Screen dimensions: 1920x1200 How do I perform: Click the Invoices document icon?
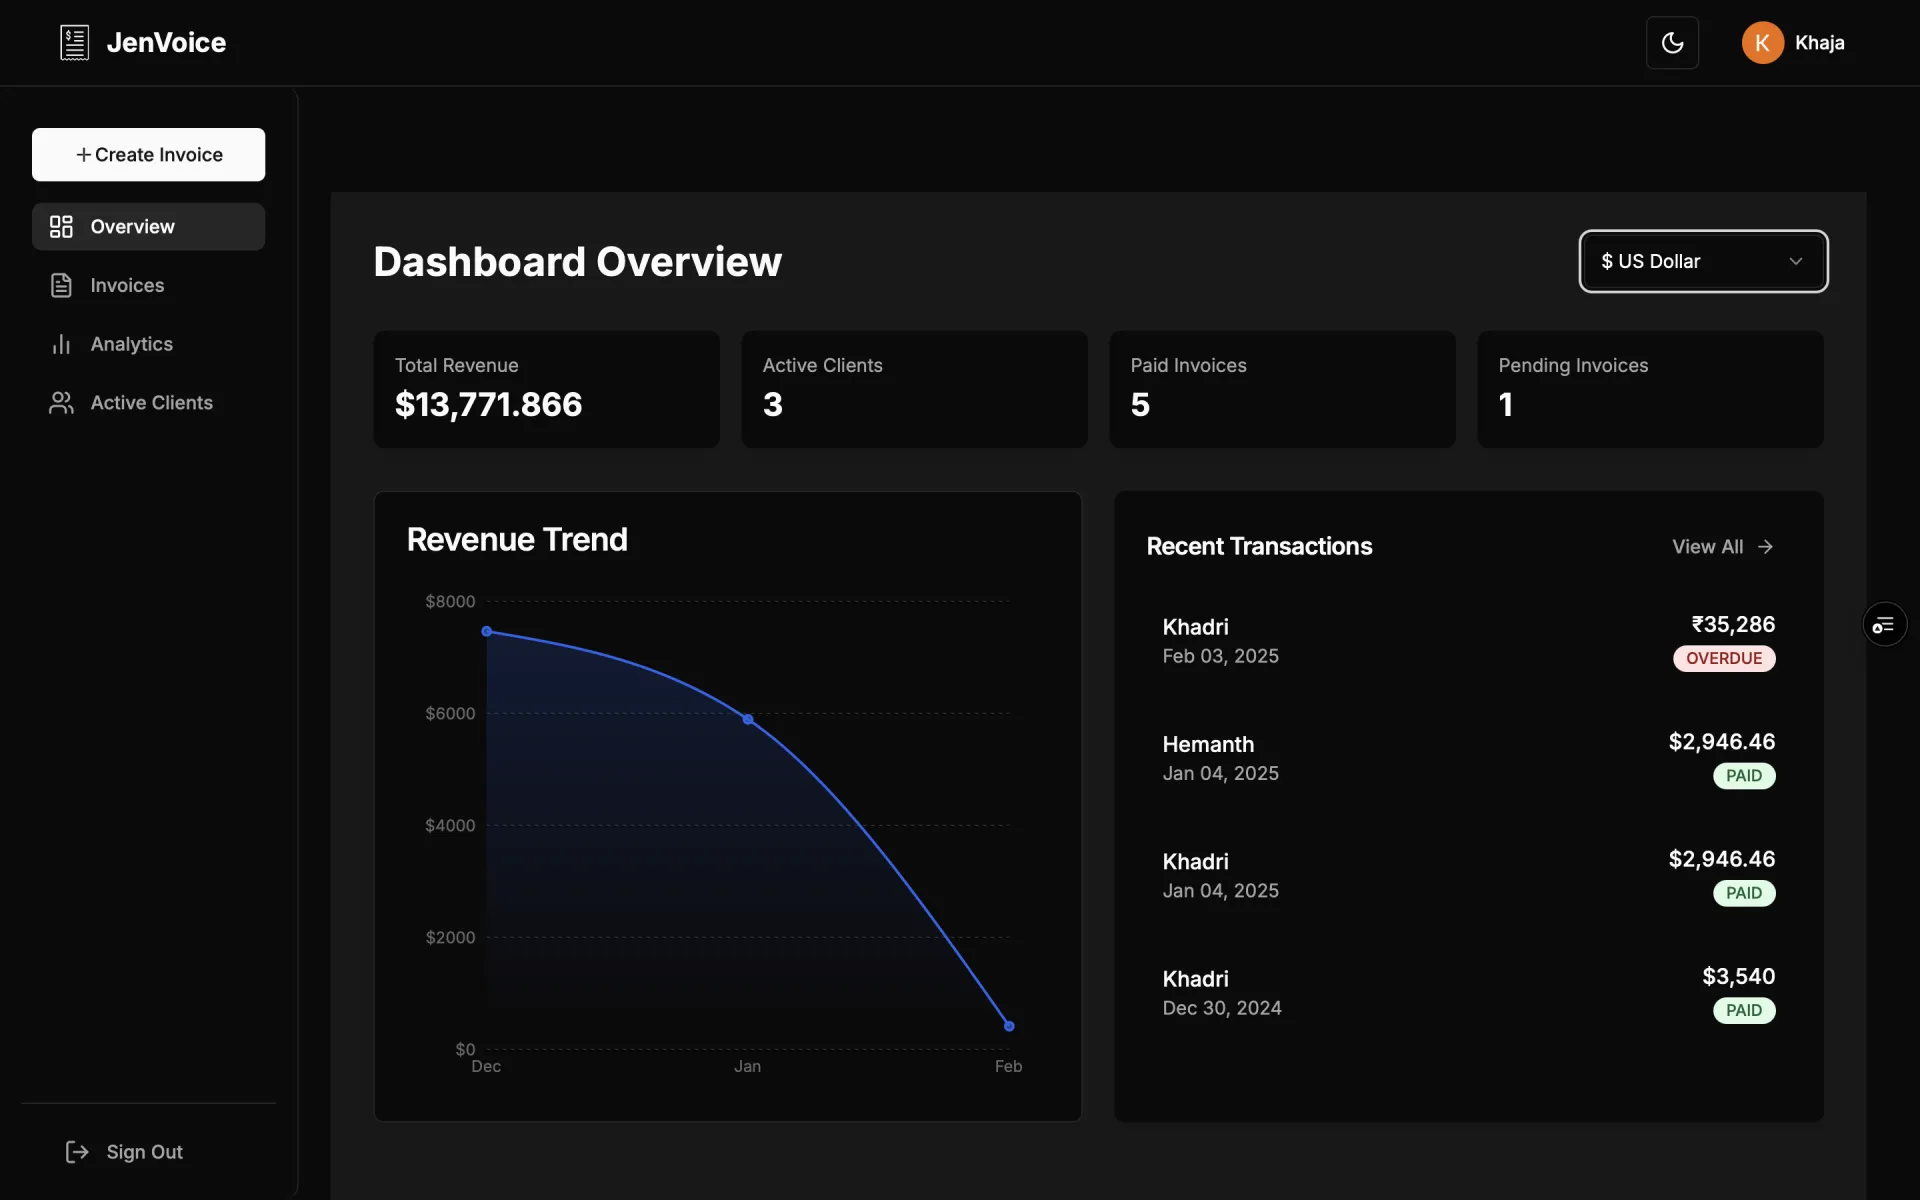click(x=61, y=285)
